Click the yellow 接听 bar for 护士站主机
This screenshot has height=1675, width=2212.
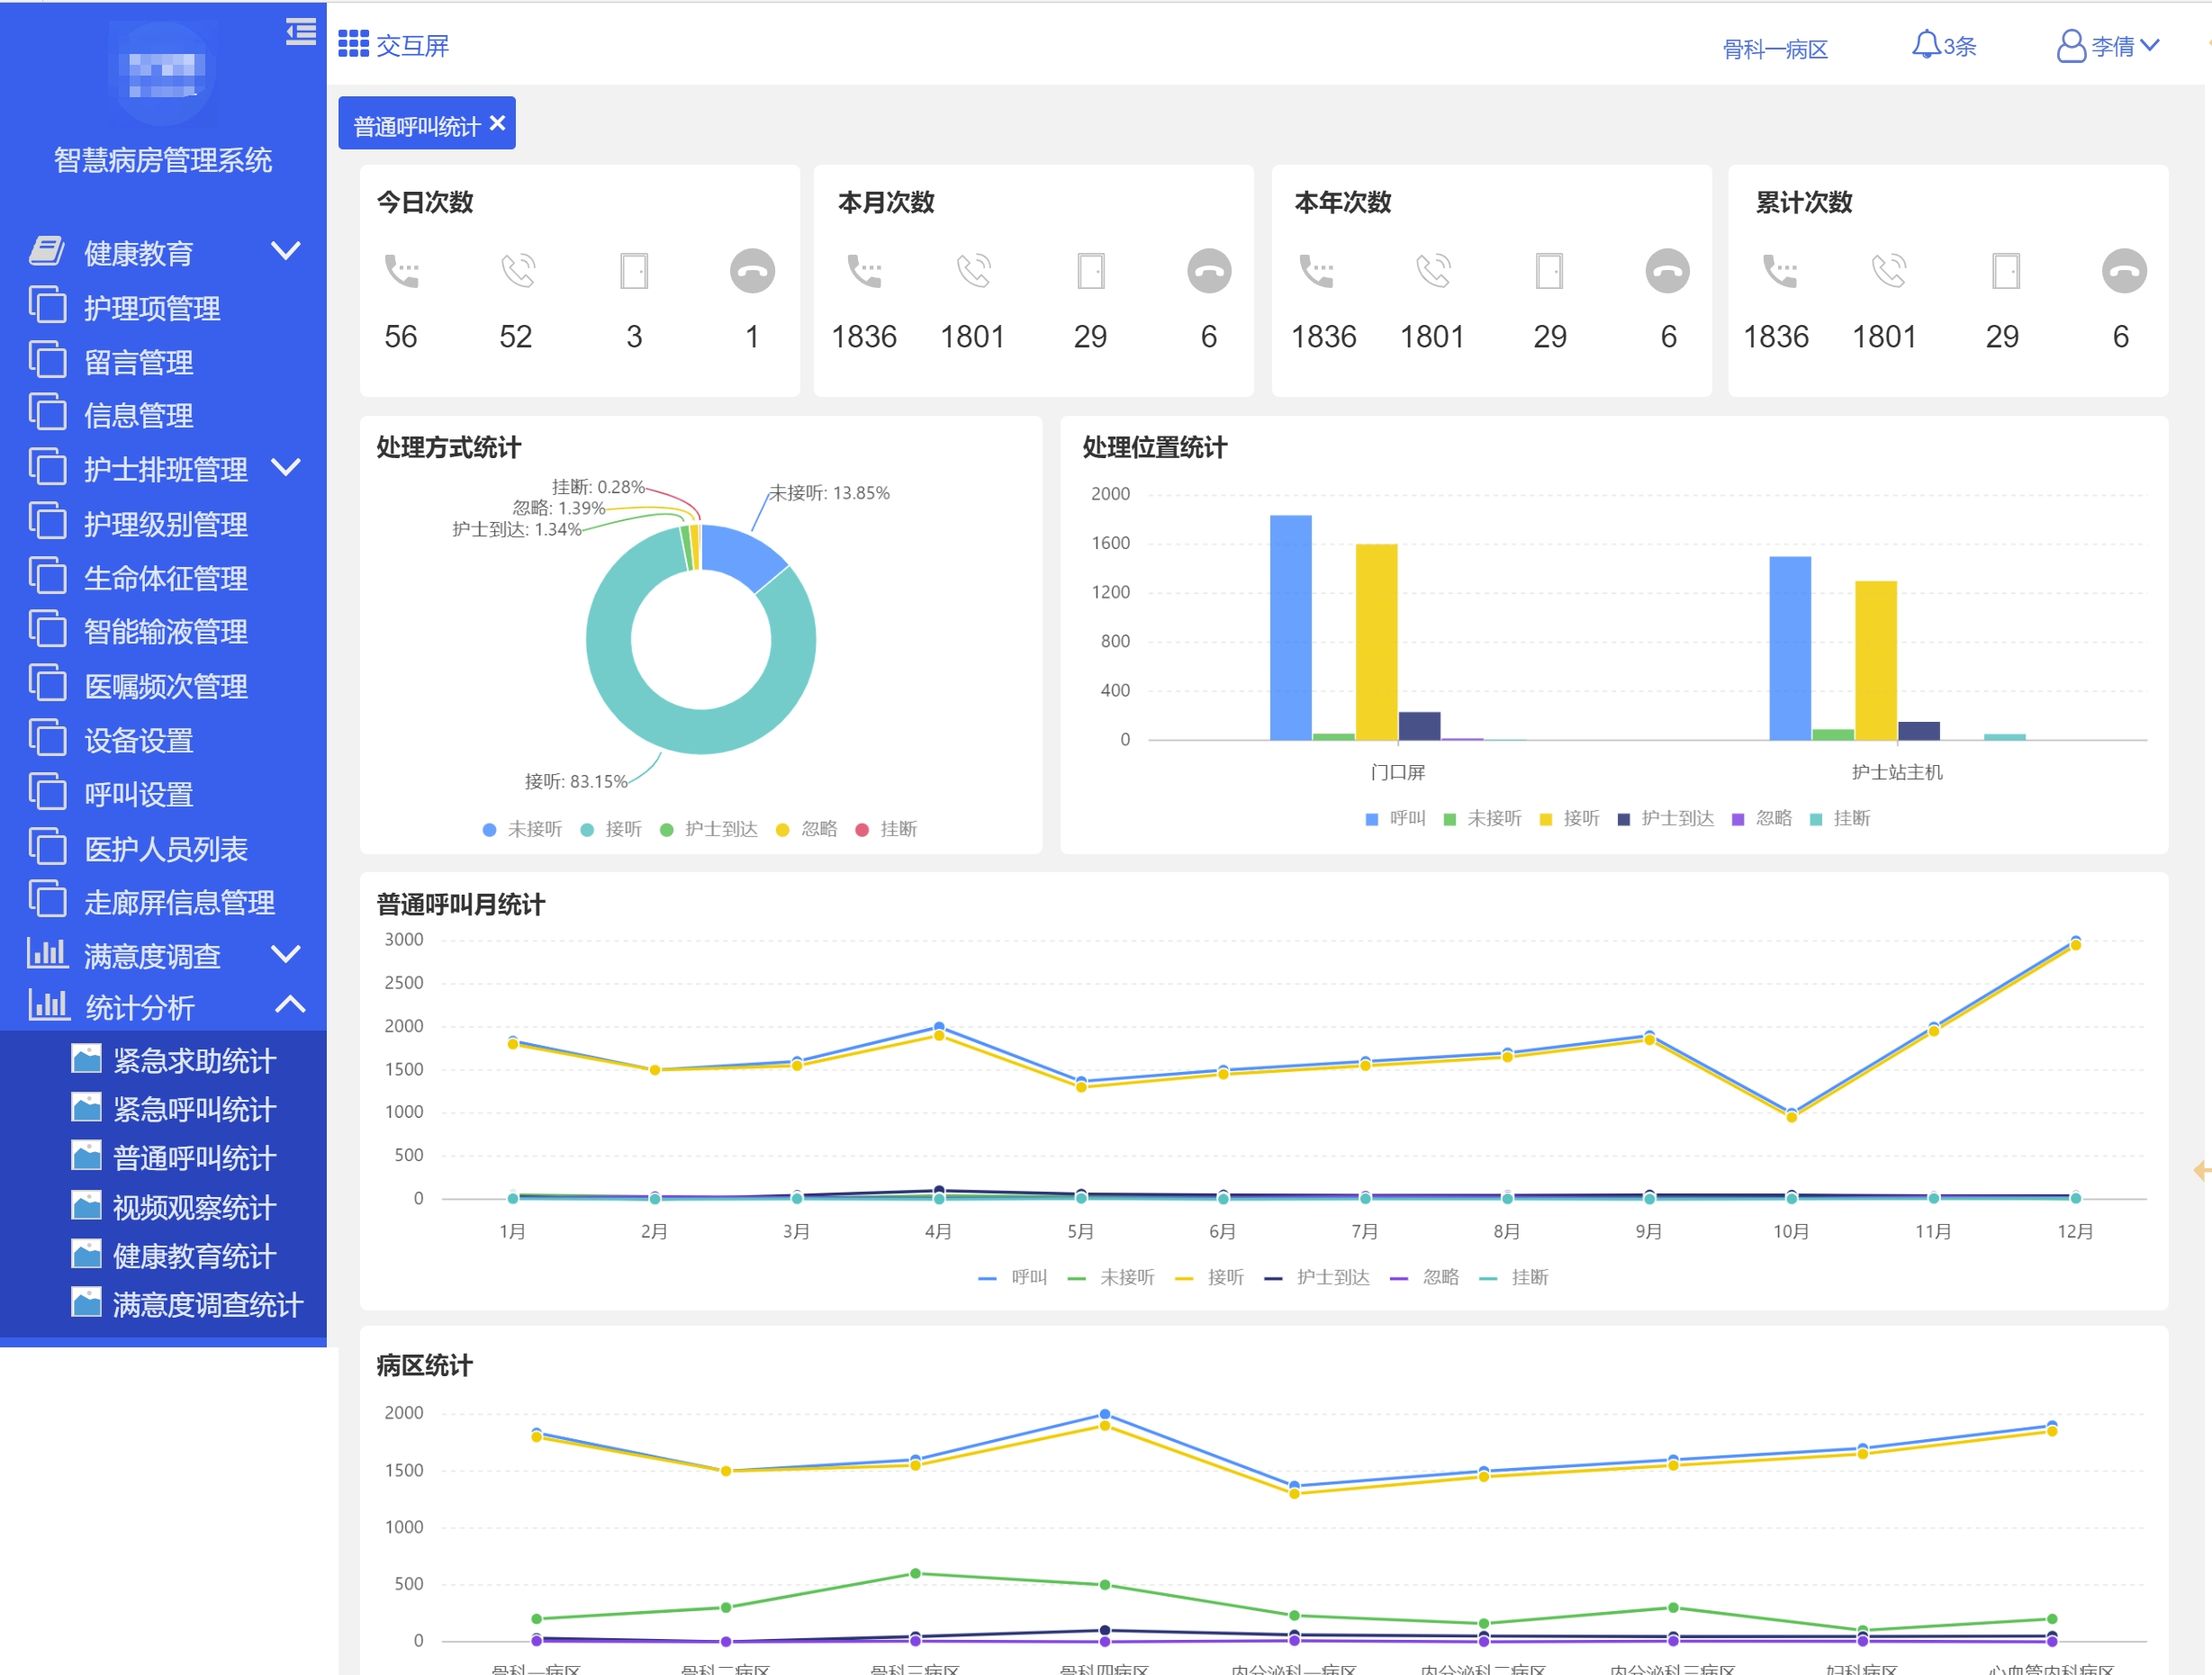click(1876, 660)
